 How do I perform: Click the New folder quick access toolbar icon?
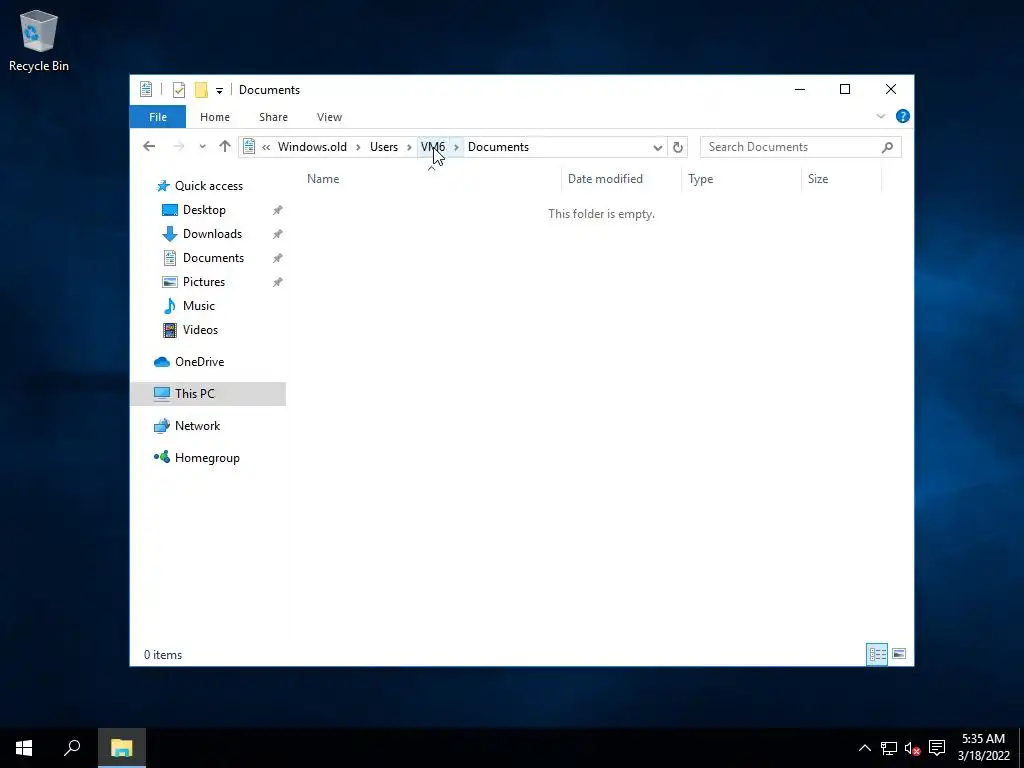201,90
